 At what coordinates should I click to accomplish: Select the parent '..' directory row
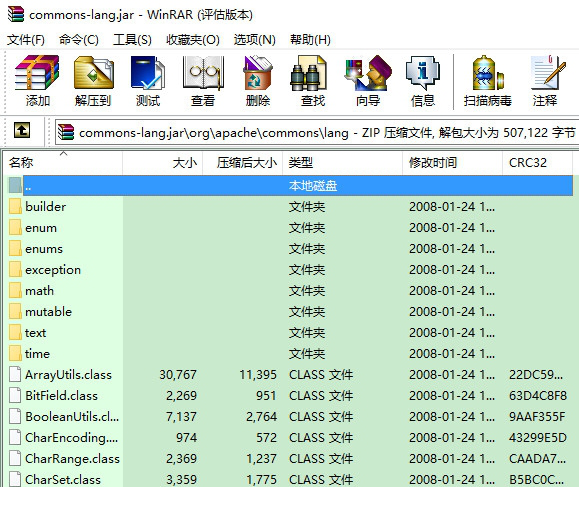(x=290, y=185)
